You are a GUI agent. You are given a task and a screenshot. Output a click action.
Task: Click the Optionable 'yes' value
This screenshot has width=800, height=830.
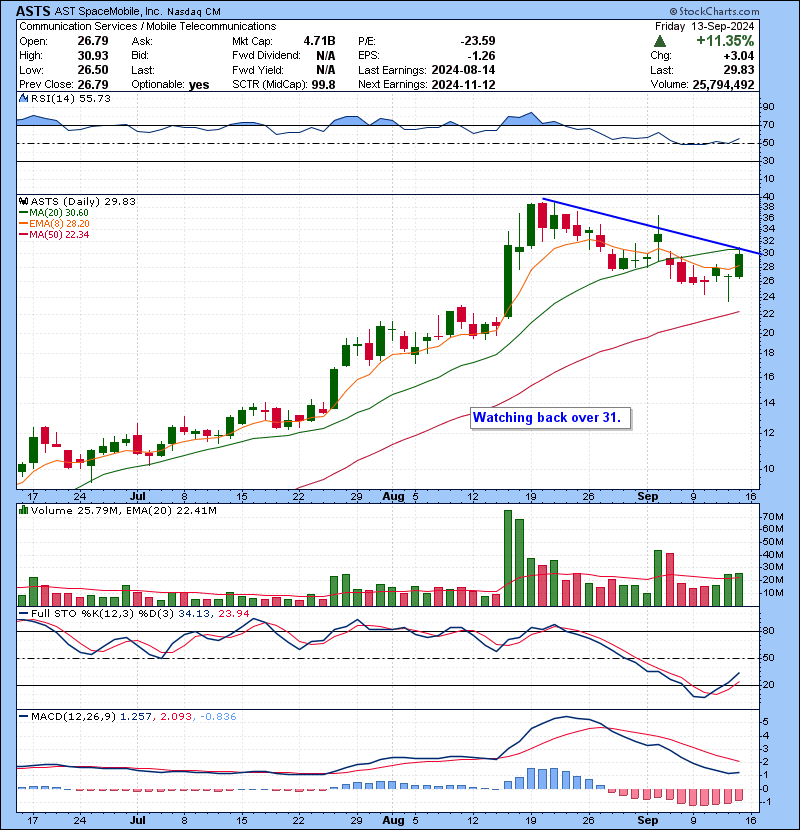point(199,85)
